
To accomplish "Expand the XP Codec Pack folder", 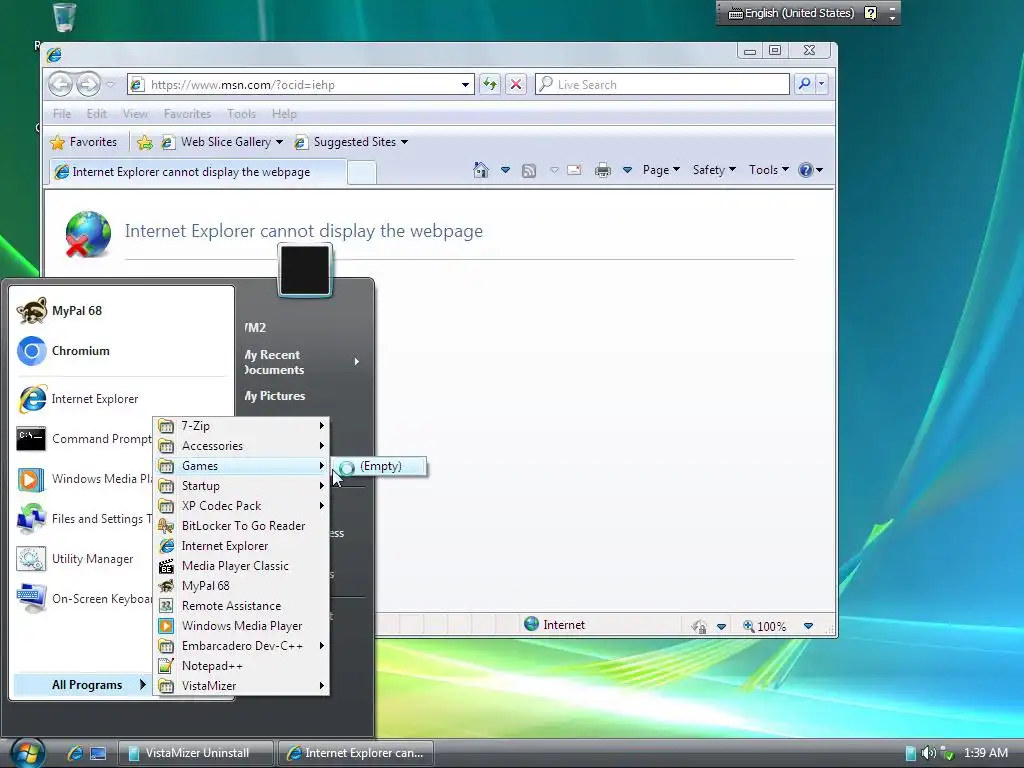I will pyautogui.click(x=241, y=505).
